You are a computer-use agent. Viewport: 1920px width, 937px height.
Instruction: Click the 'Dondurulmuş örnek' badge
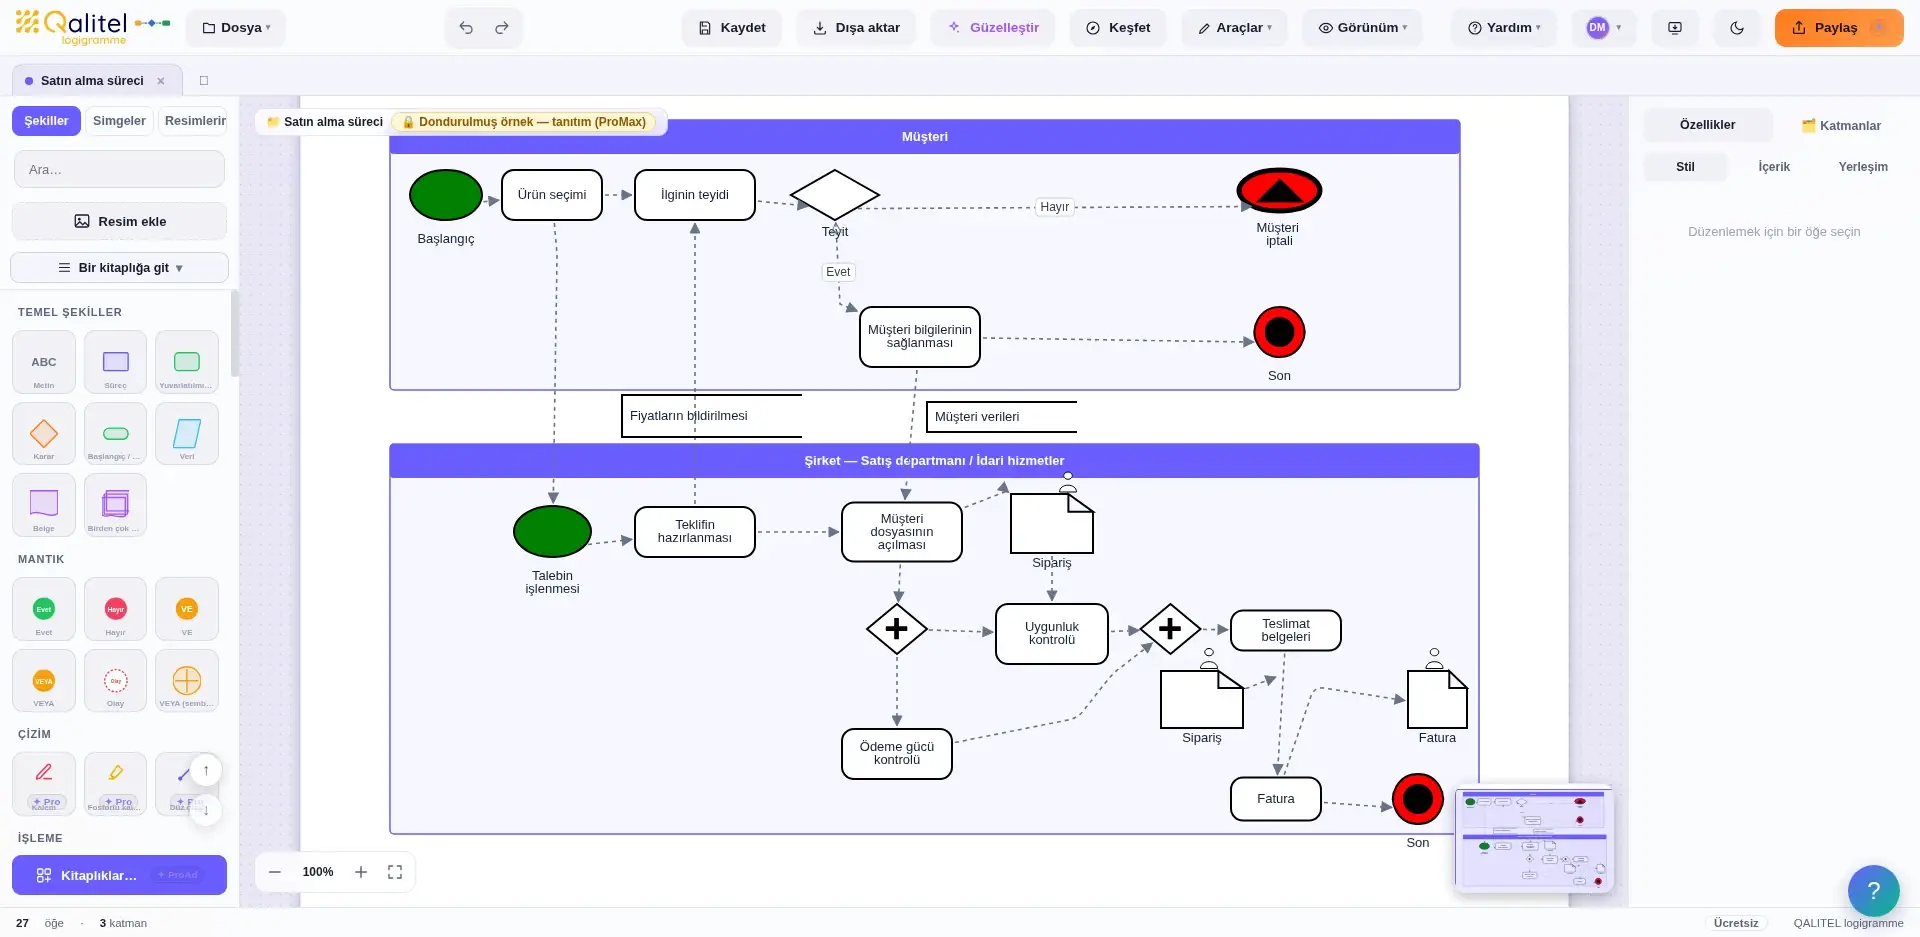(x=525, y=122)
